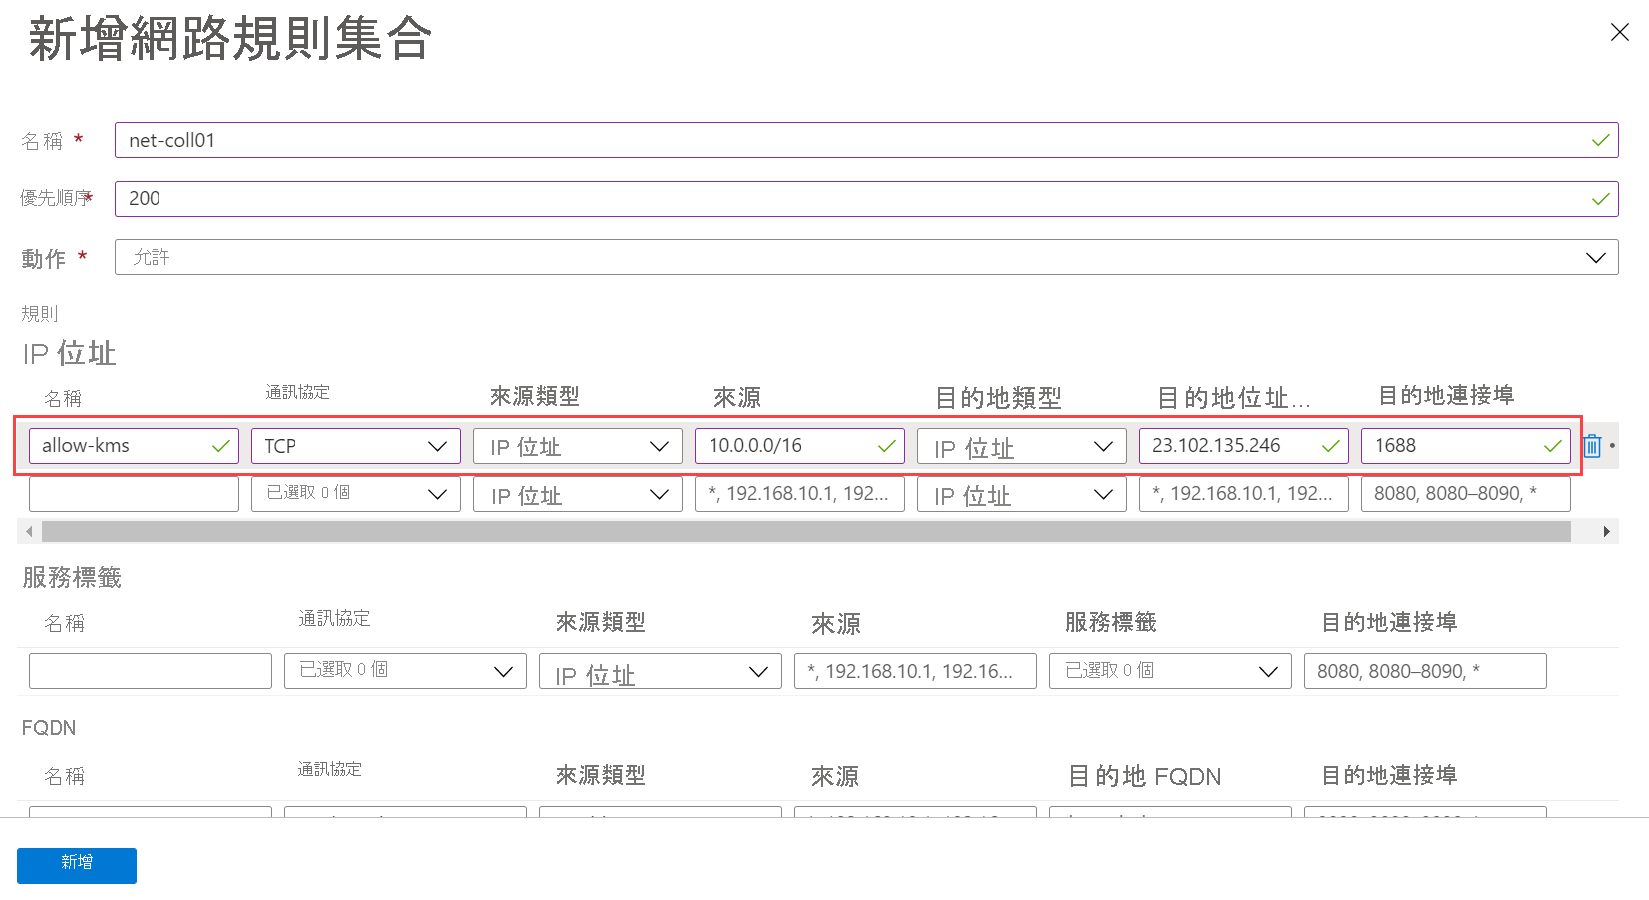This screenshot has height=900, width=1649.
Task: Click the 新增 button
Action: pos(77,865)
